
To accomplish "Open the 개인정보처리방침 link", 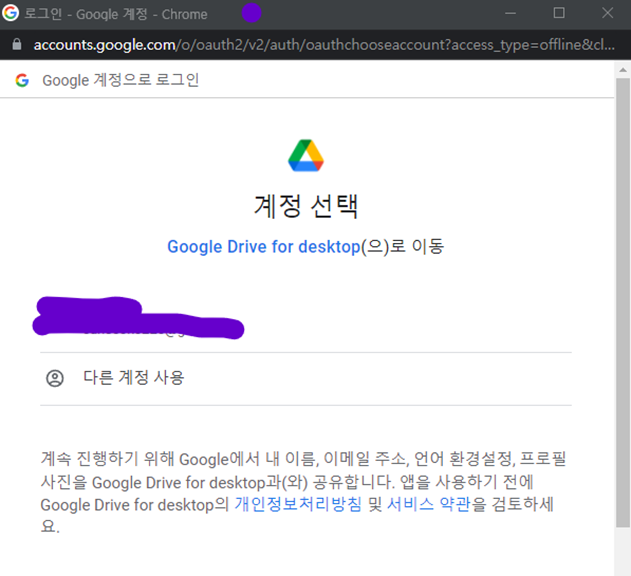I will tap(298, 504).
